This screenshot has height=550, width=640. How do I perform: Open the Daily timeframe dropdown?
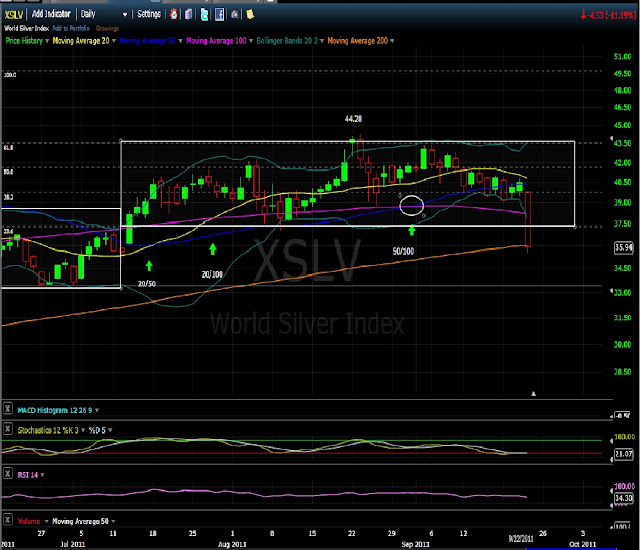pos(104,14)
